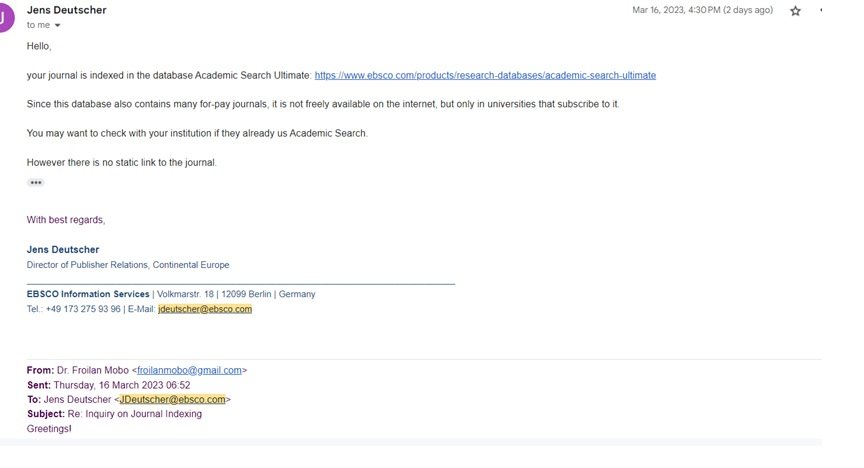Open the EBSCO Academic Search Ultimate link

click(485, 75)
